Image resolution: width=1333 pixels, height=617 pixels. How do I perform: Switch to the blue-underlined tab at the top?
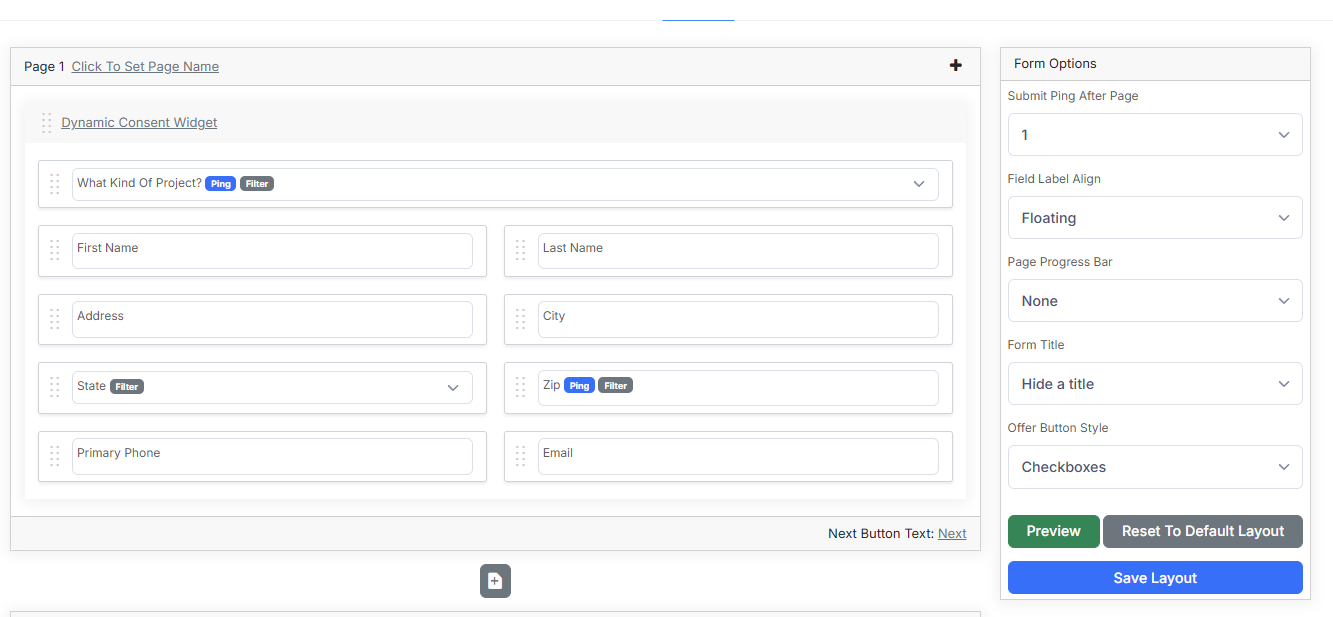697,8
